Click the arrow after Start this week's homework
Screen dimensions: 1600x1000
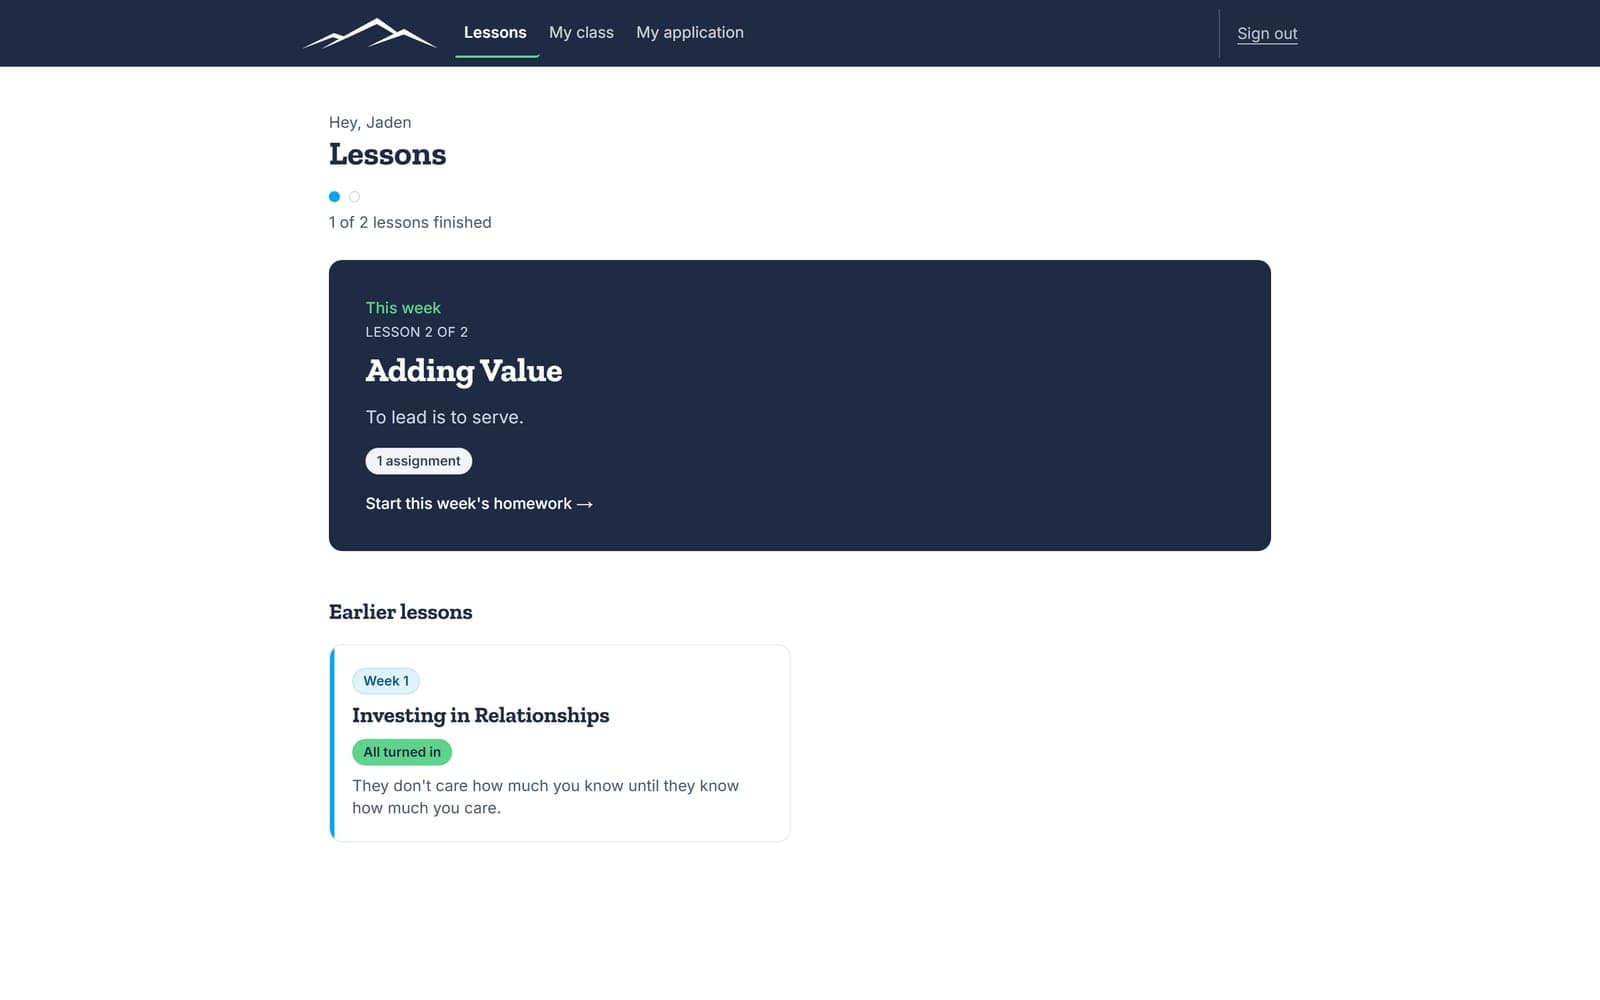585,505
